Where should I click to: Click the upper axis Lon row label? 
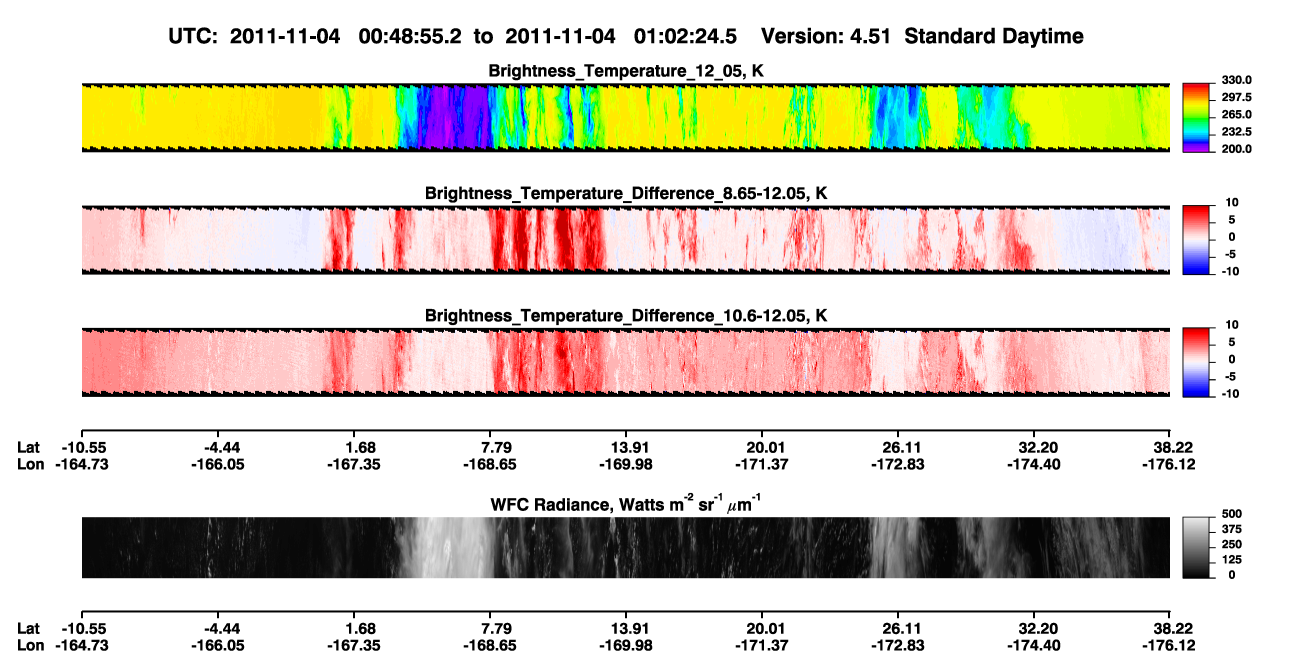(x=30, y=464)
